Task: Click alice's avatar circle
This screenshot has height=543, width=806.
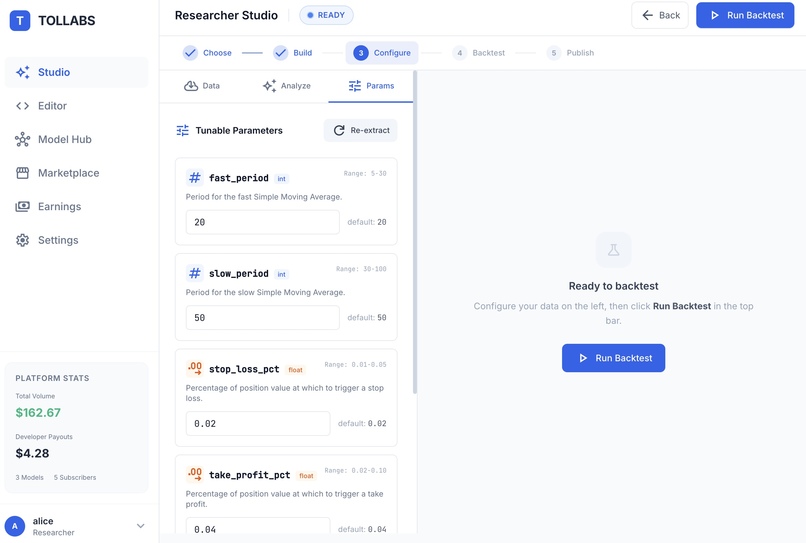Action: coord(15,526)
